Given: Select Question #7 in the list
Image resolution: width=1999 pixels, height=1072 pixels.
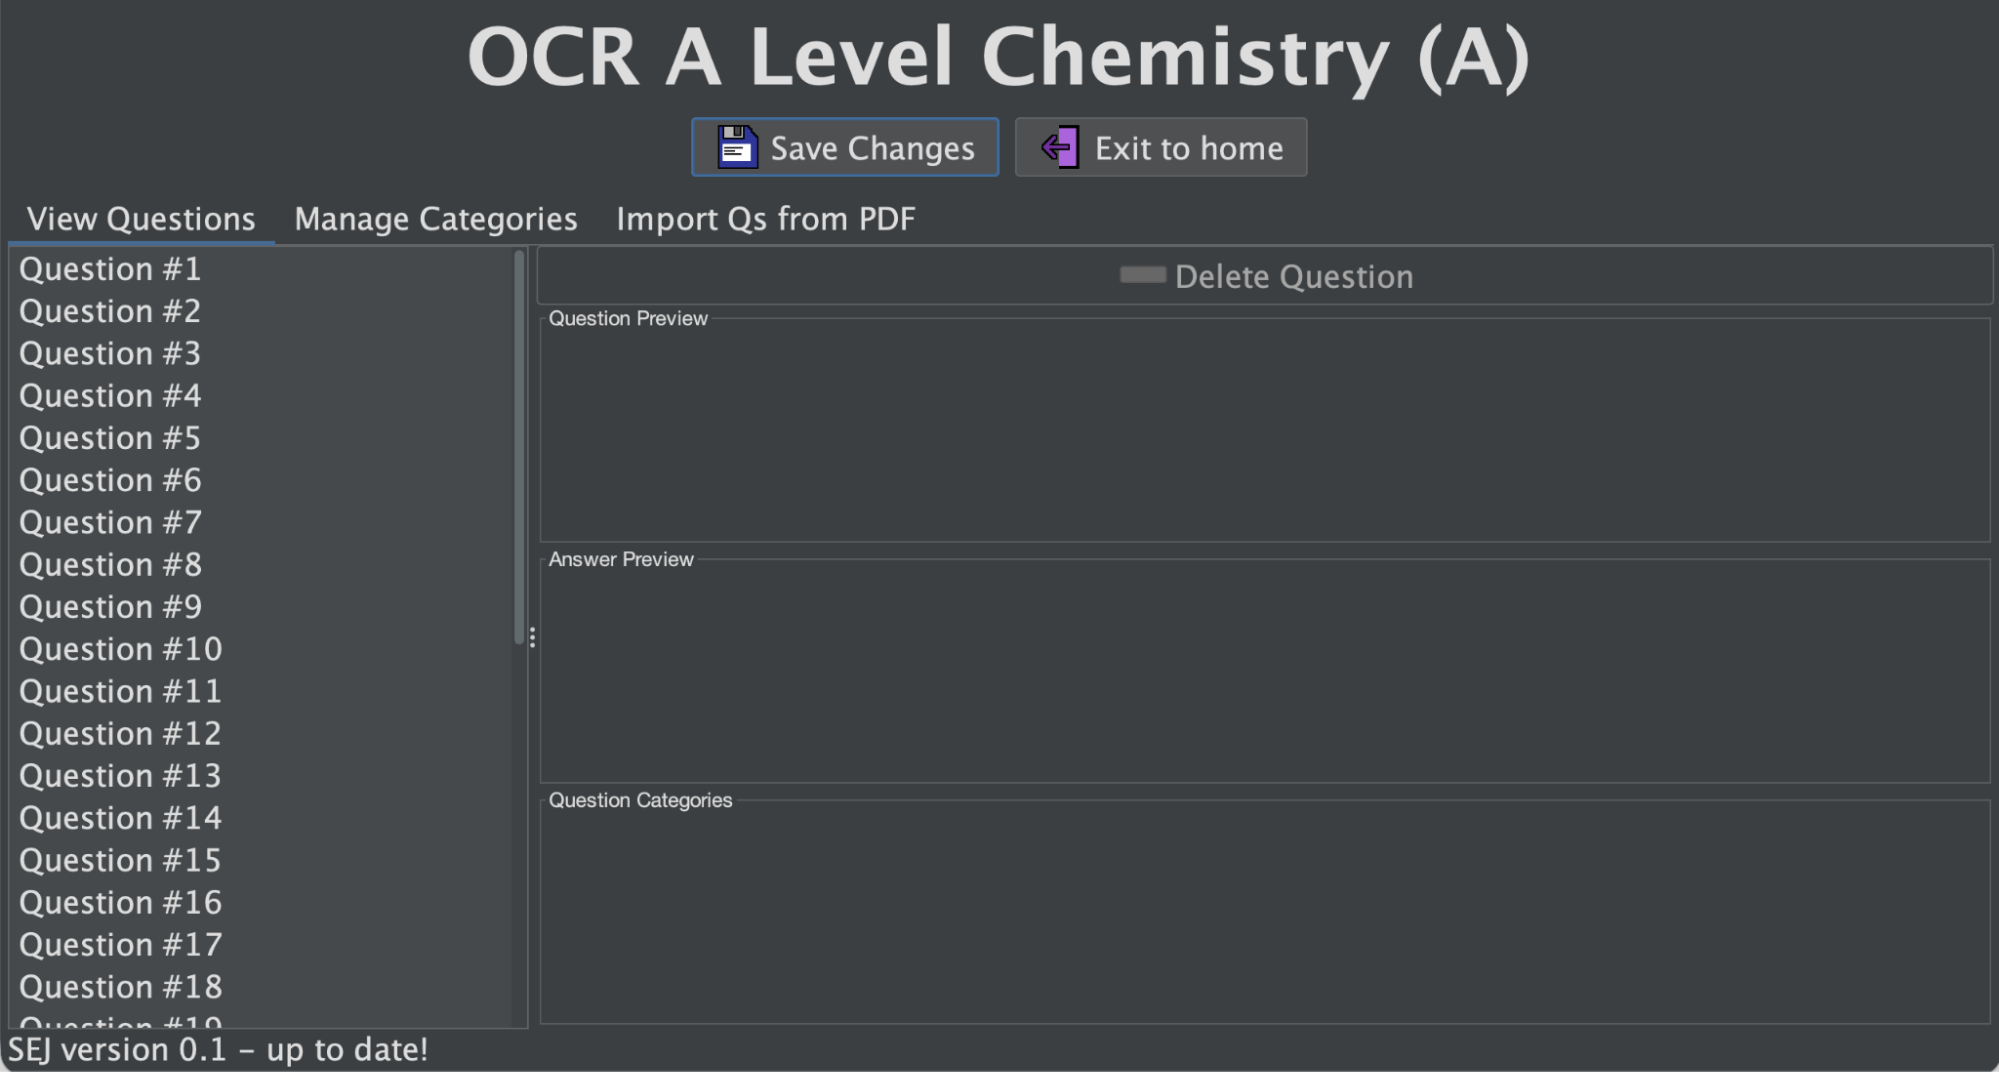Looking at the screenshot, I should click(x=110, y=523).
